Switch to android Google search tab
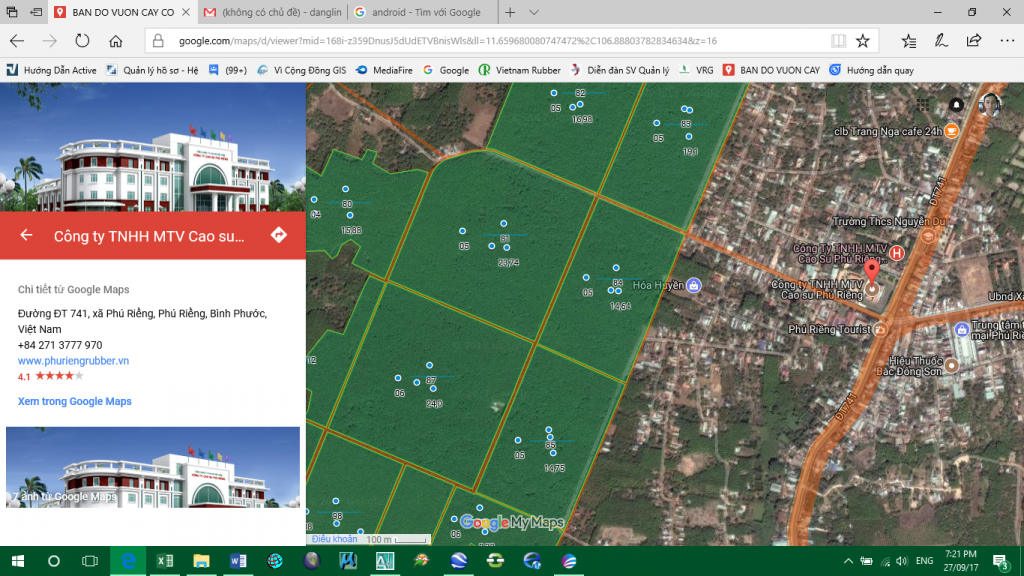 click(422, 12)
